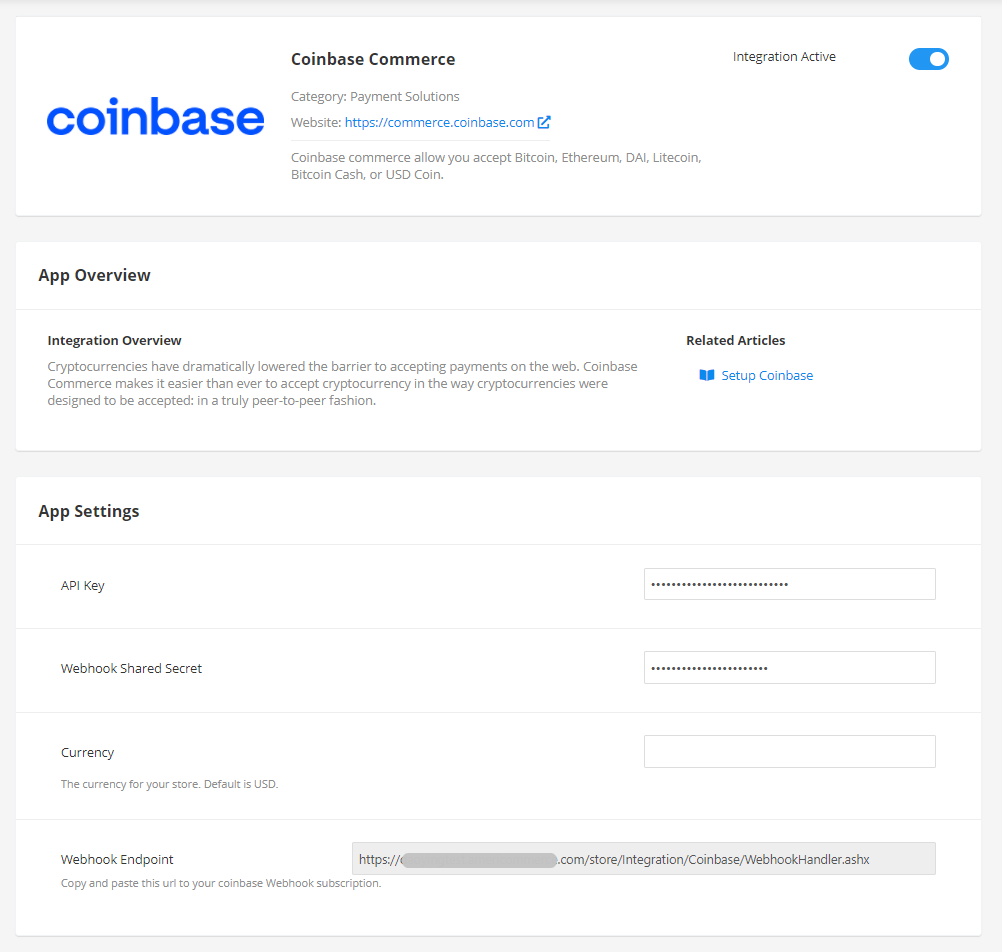Viewport: 1002px width, 952px height.
Task: Disable the Integration Active switch
Action: click(x=928, y=59)
